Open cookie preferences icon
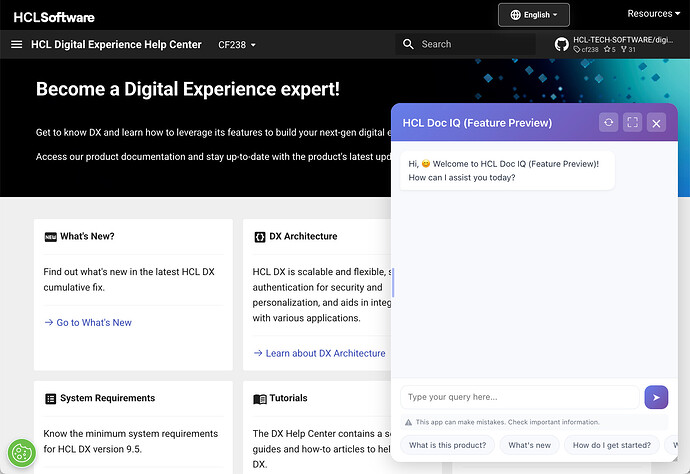Image resolution: width=690 pixels, height=474 pixels. (x=21, y=453)
